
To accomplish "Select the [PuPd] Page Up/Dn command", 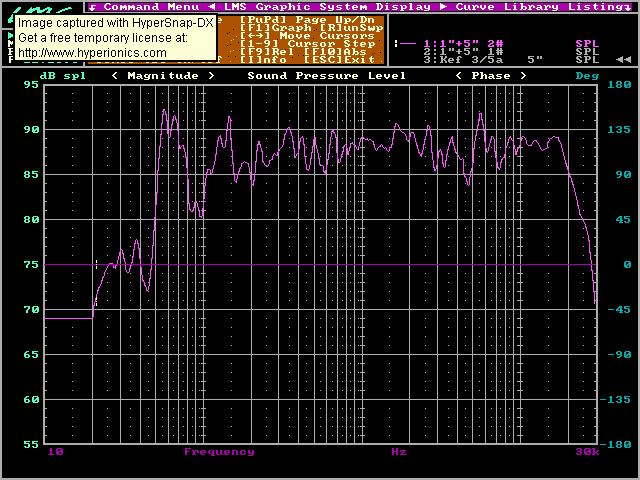I will (307, 20).
